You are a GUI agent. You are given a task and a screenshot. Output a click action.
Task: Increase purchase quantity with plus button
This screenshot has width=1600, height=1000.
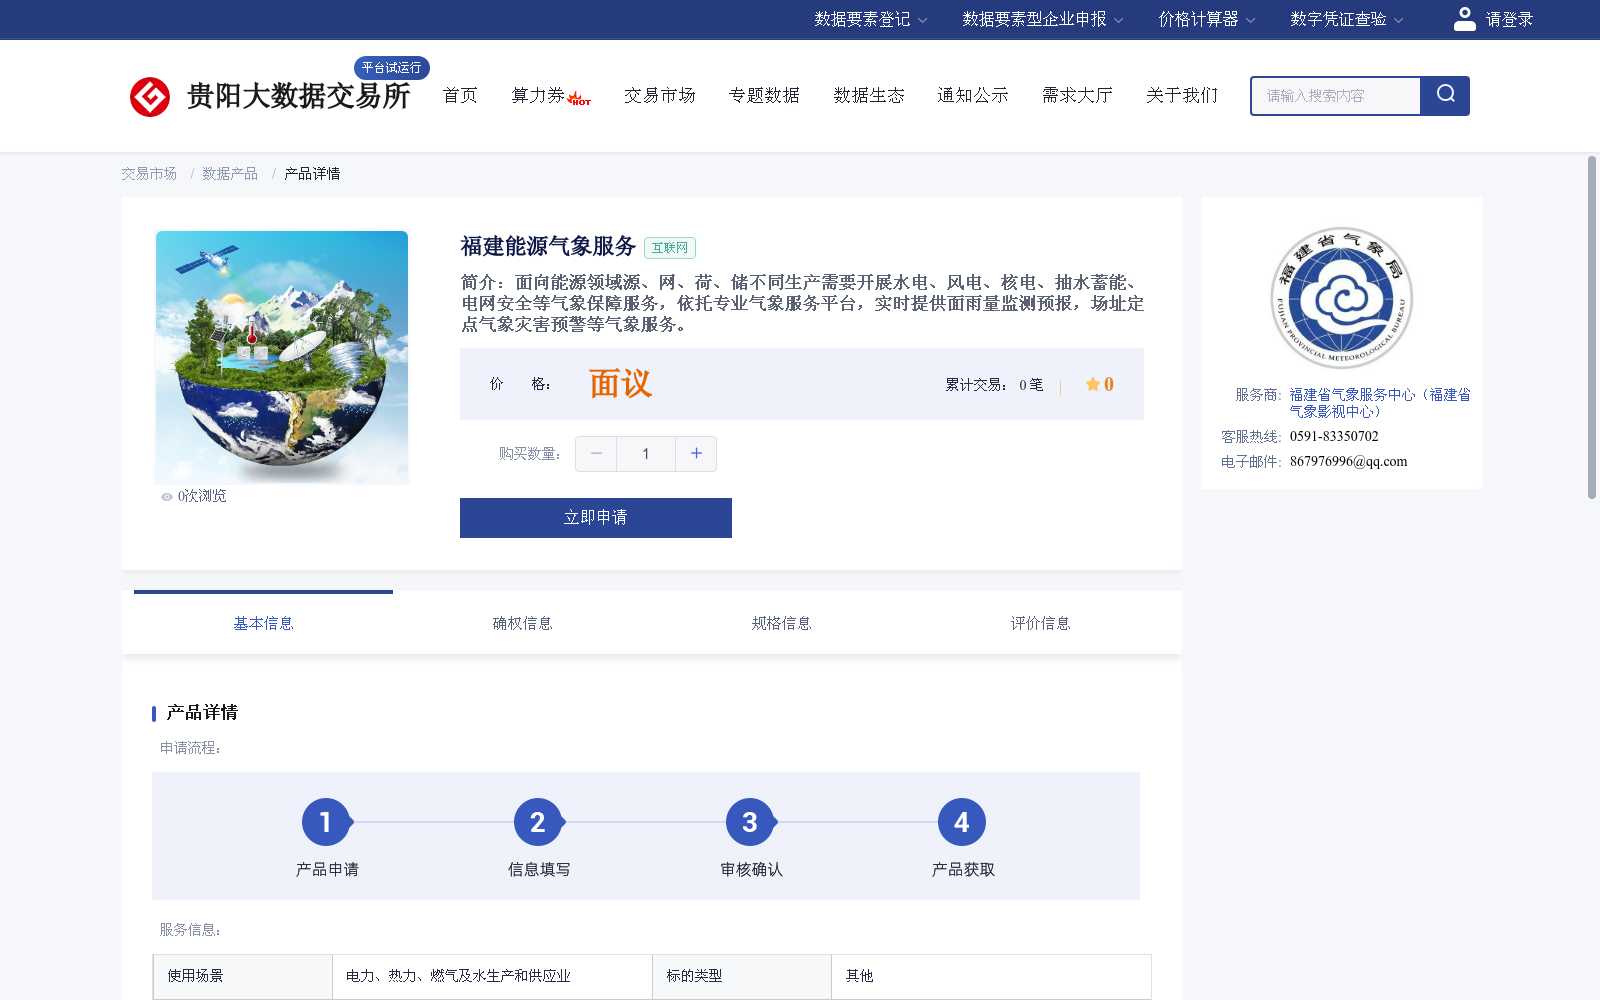click(x=696, y=454)
